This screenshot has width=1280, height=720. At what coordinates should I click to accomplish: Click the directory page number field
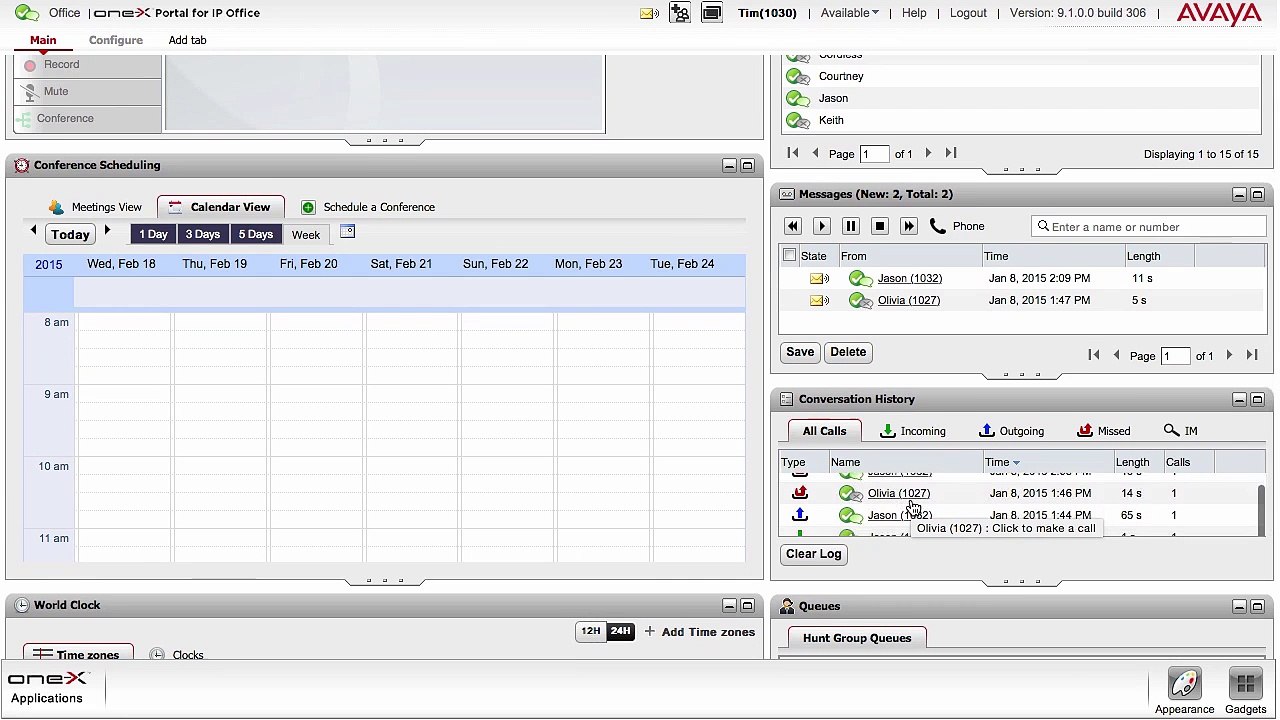(x=874, y=154)
